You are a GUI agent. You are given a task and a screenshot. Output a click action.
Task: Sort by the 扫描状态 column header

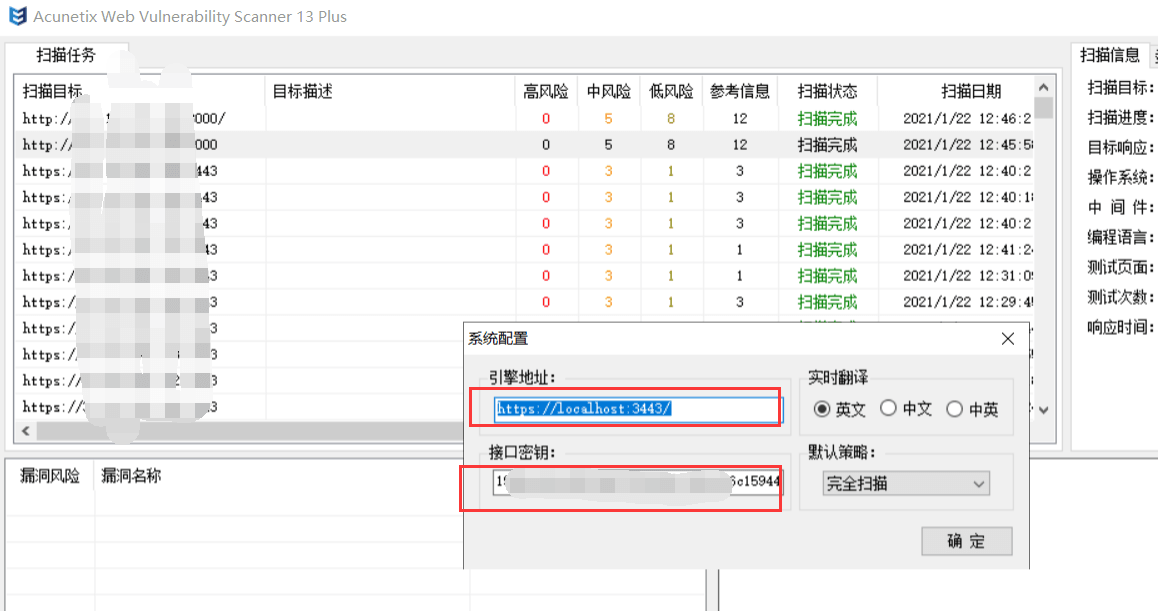827,91
